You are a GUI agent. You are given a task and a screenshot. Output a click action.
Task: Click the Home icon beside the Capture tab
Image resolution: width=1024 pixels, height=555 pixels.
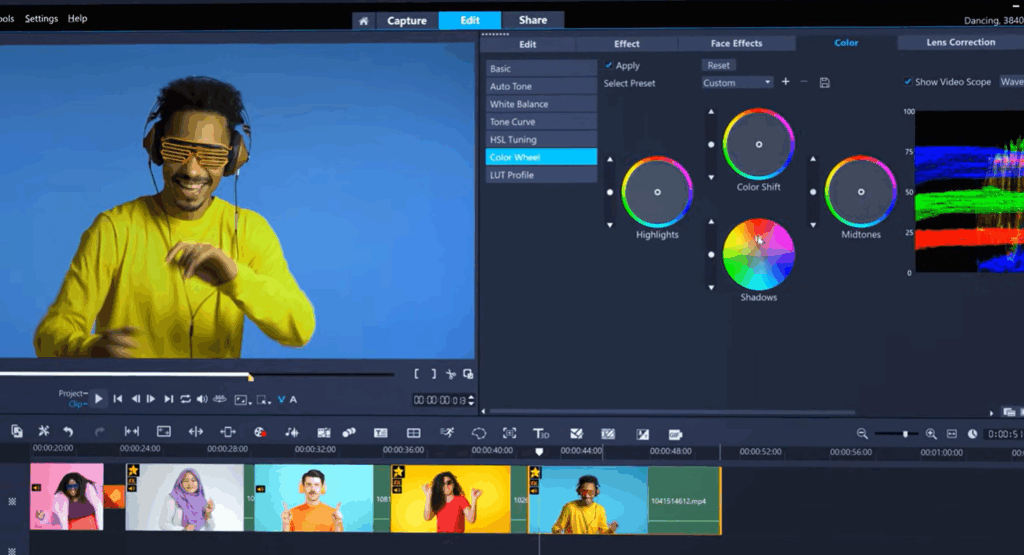point(363,21)
